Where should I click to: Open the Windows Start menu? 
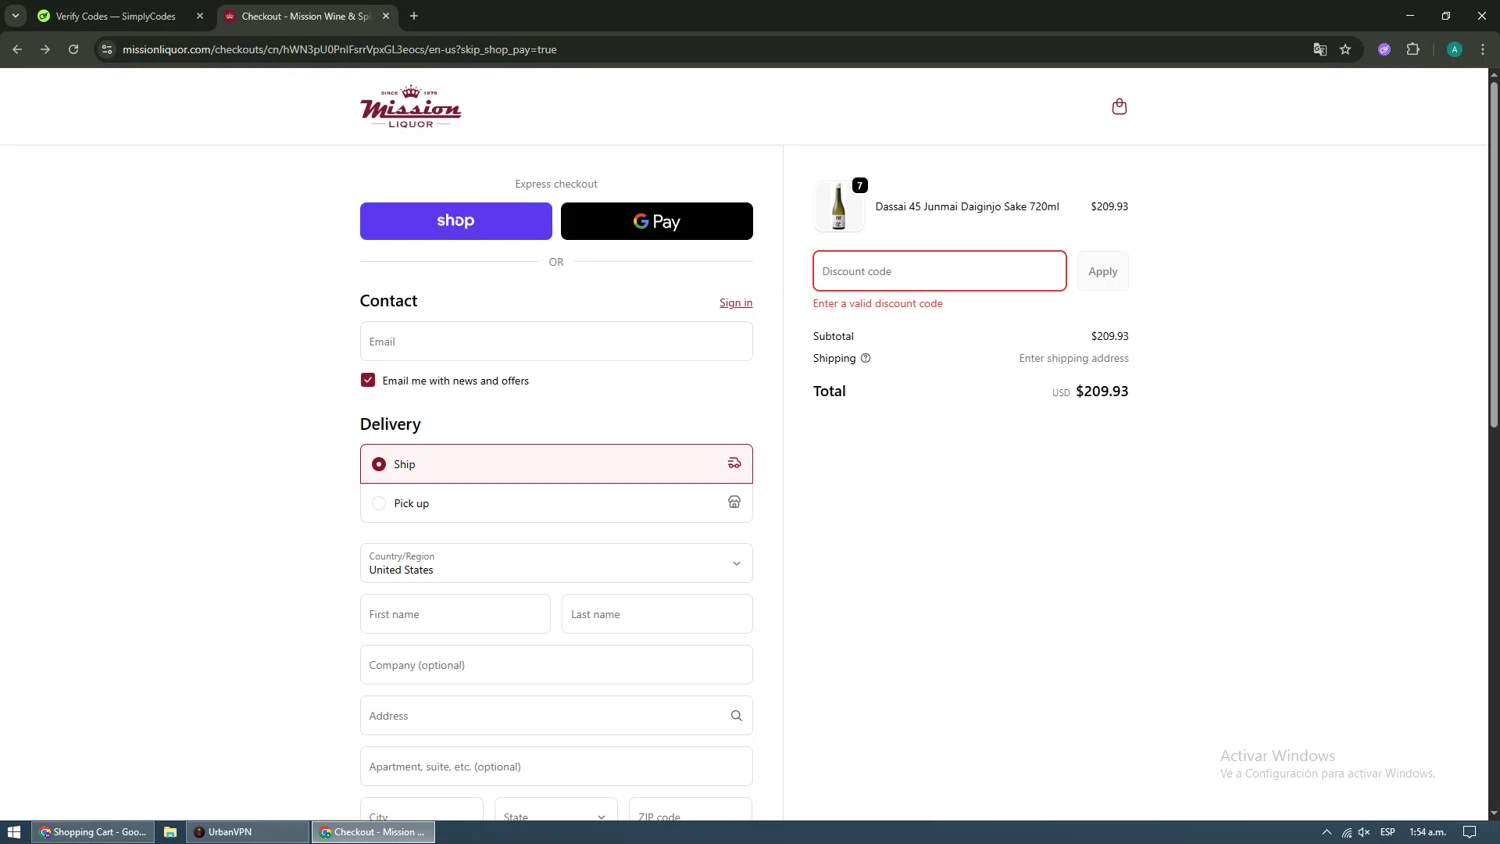coord(14,832)
